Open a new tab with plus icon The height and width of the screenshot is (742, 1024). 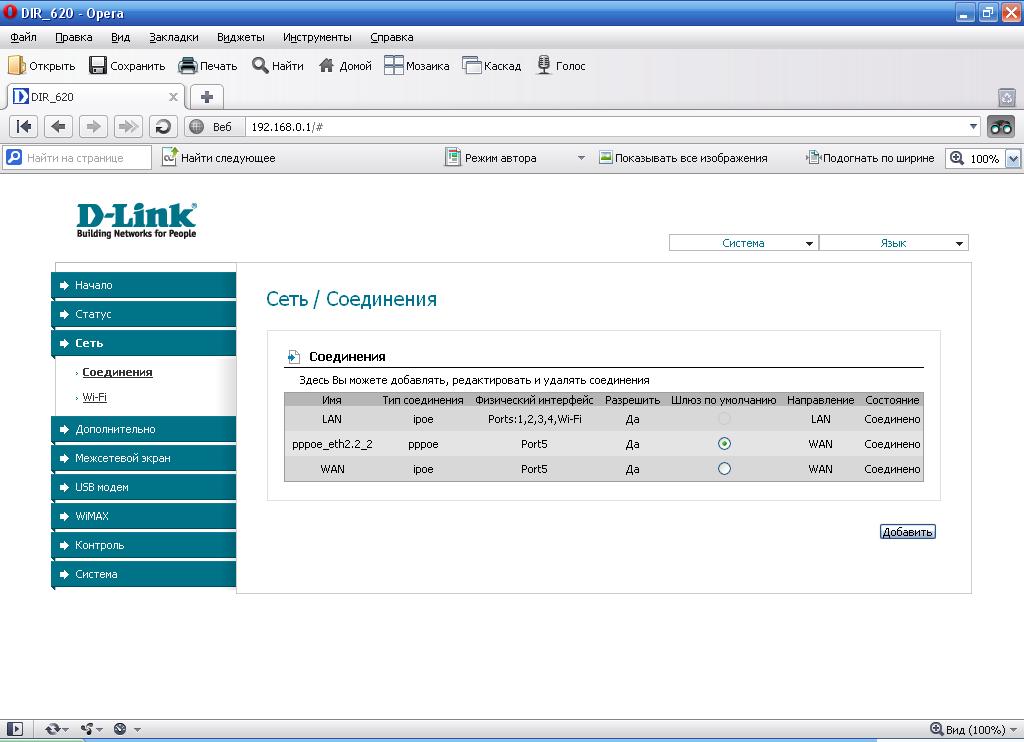coord(207,97)
